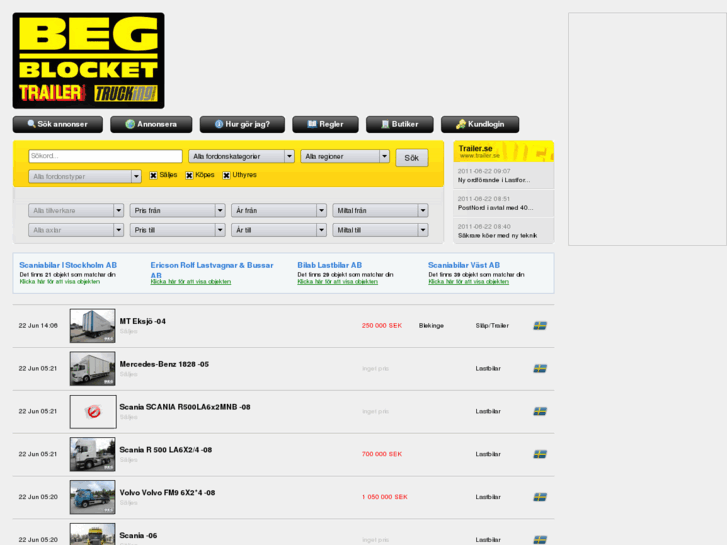Click 'Klicka här' under Scaniabilar Väst AB
Screen dimensions: 727x545
click(468, 282)
